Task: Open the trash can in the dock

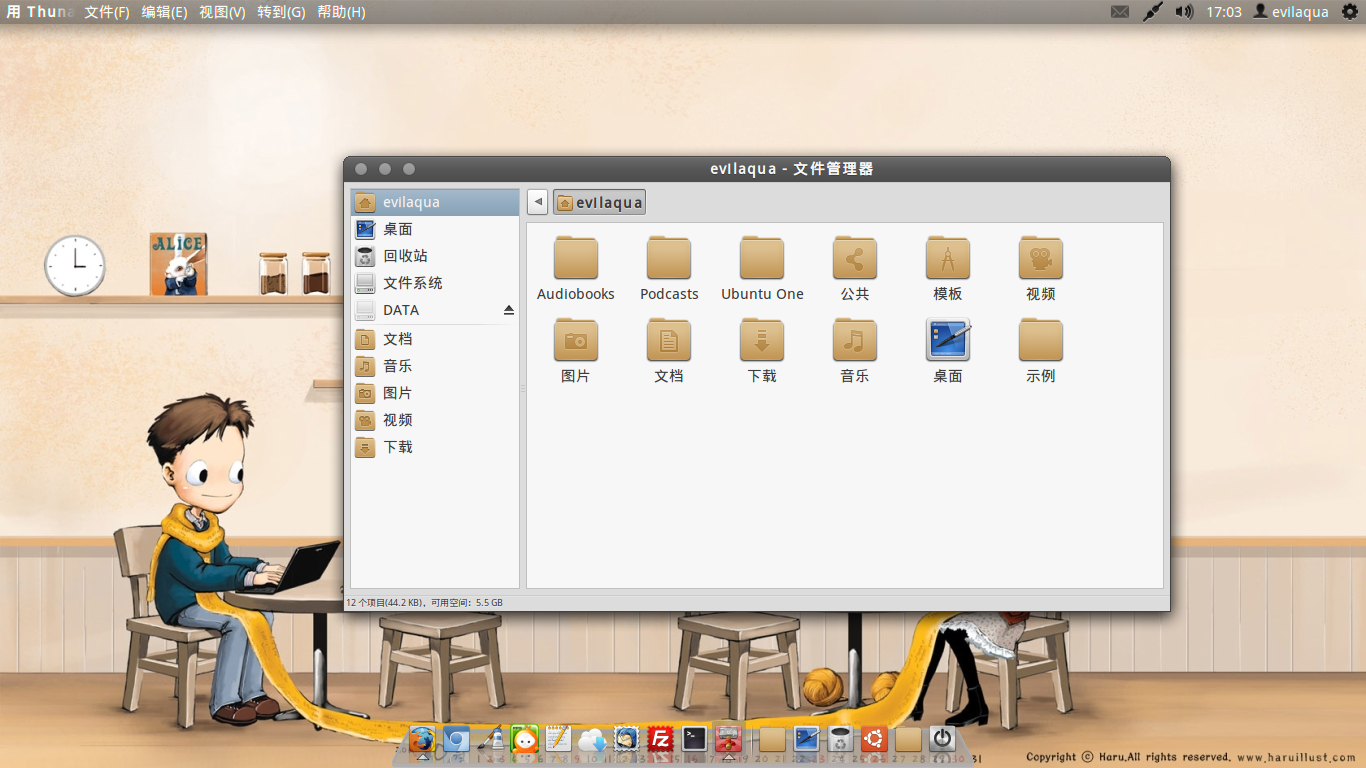Action: click(841, 740)
